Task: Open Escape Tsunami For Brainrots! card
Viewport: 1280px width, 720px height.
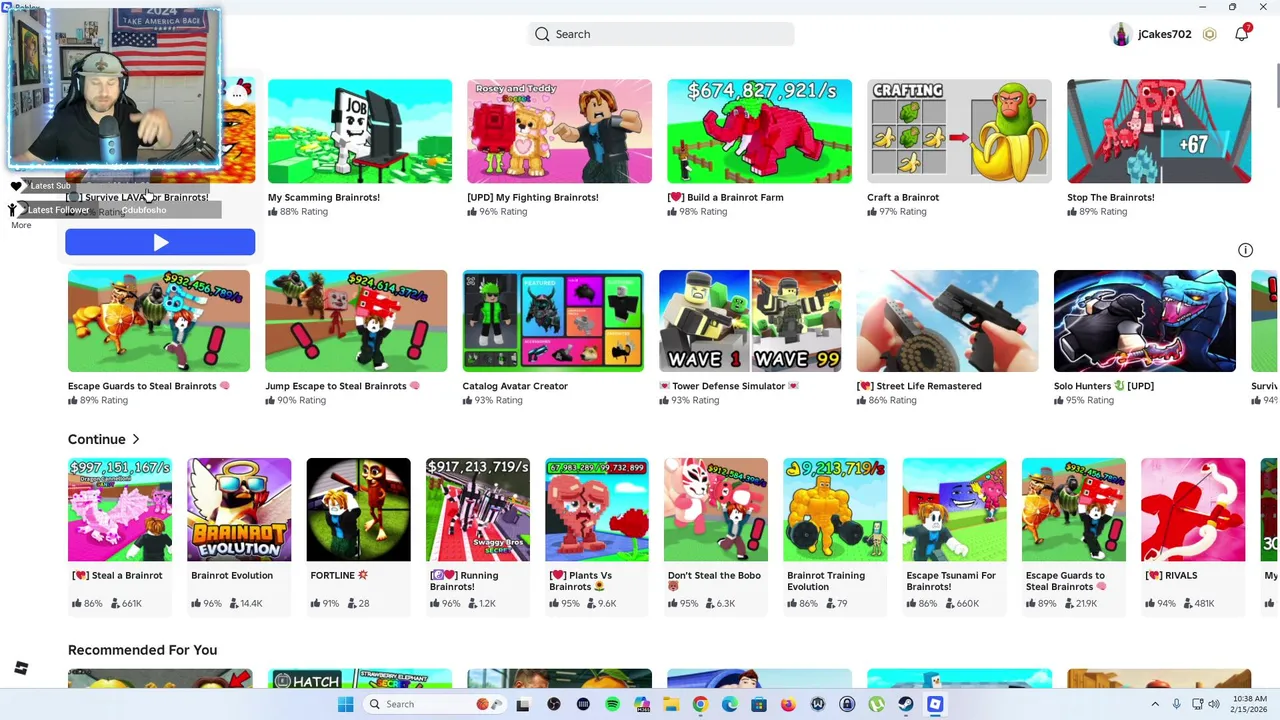Action: [954, 510]
